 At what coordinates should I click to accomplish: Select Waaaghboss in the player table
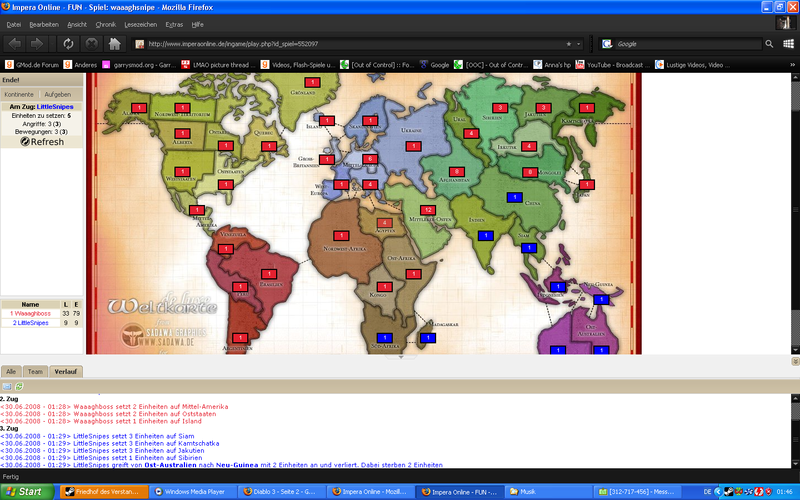pyautogui.click(x=31, y=313)
